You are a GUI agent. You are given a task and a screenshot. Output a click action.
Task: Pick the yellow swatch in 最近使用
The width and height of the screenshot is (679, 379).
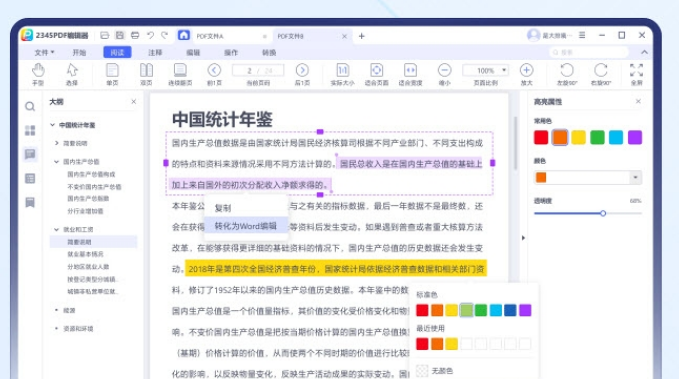(452, 344)
